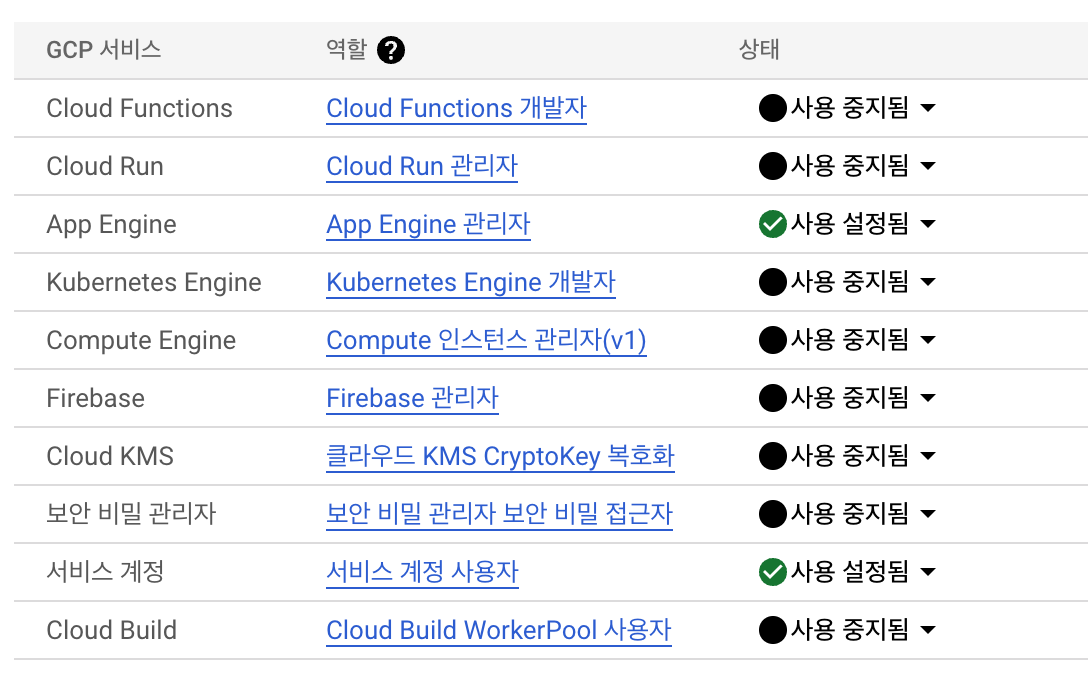Open the Cloud Build status dropdown arrow

pyautogui.click(x=928, y=629)
